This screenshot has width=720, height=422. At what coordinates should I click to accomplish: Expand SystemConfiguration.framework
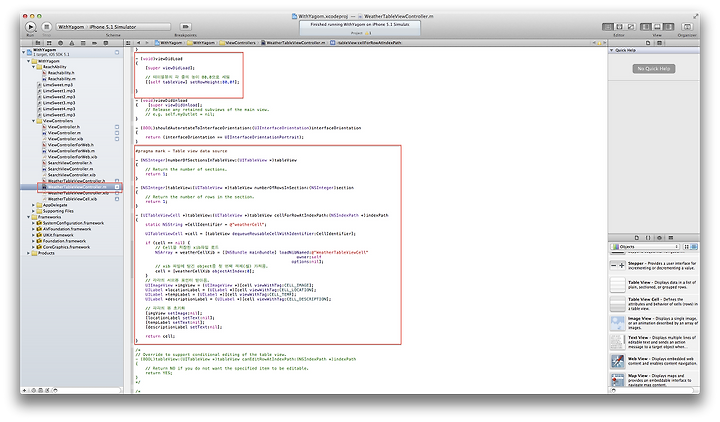click(34, 223)
